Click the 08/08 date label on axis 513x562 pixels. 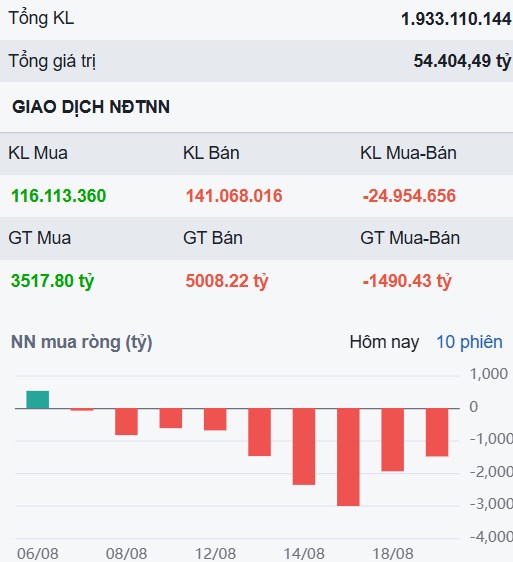pos(127,554)
